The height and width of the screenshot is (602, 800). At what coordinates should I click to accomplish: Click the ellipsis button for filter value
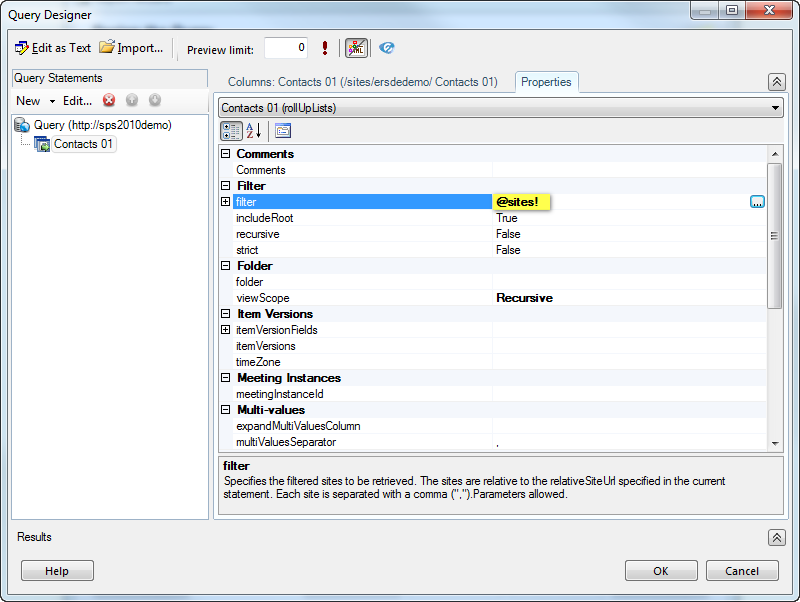[x=757, y=202]
